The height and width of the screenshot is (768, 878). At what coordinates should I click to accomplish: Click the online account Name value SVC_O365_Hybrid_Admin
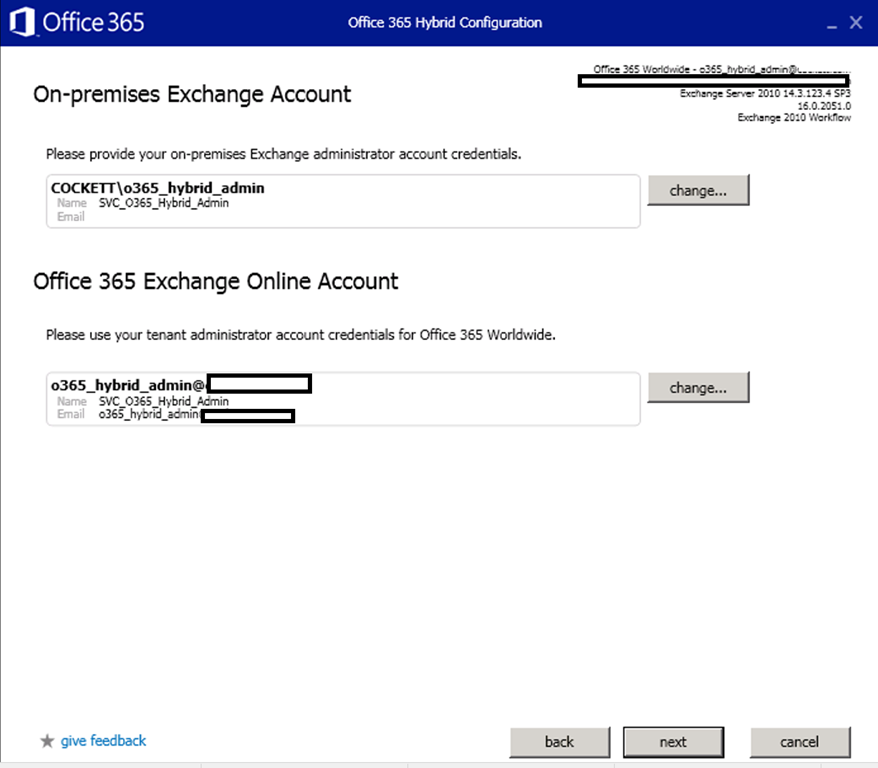pyautogui.click(x=164, y=401)
